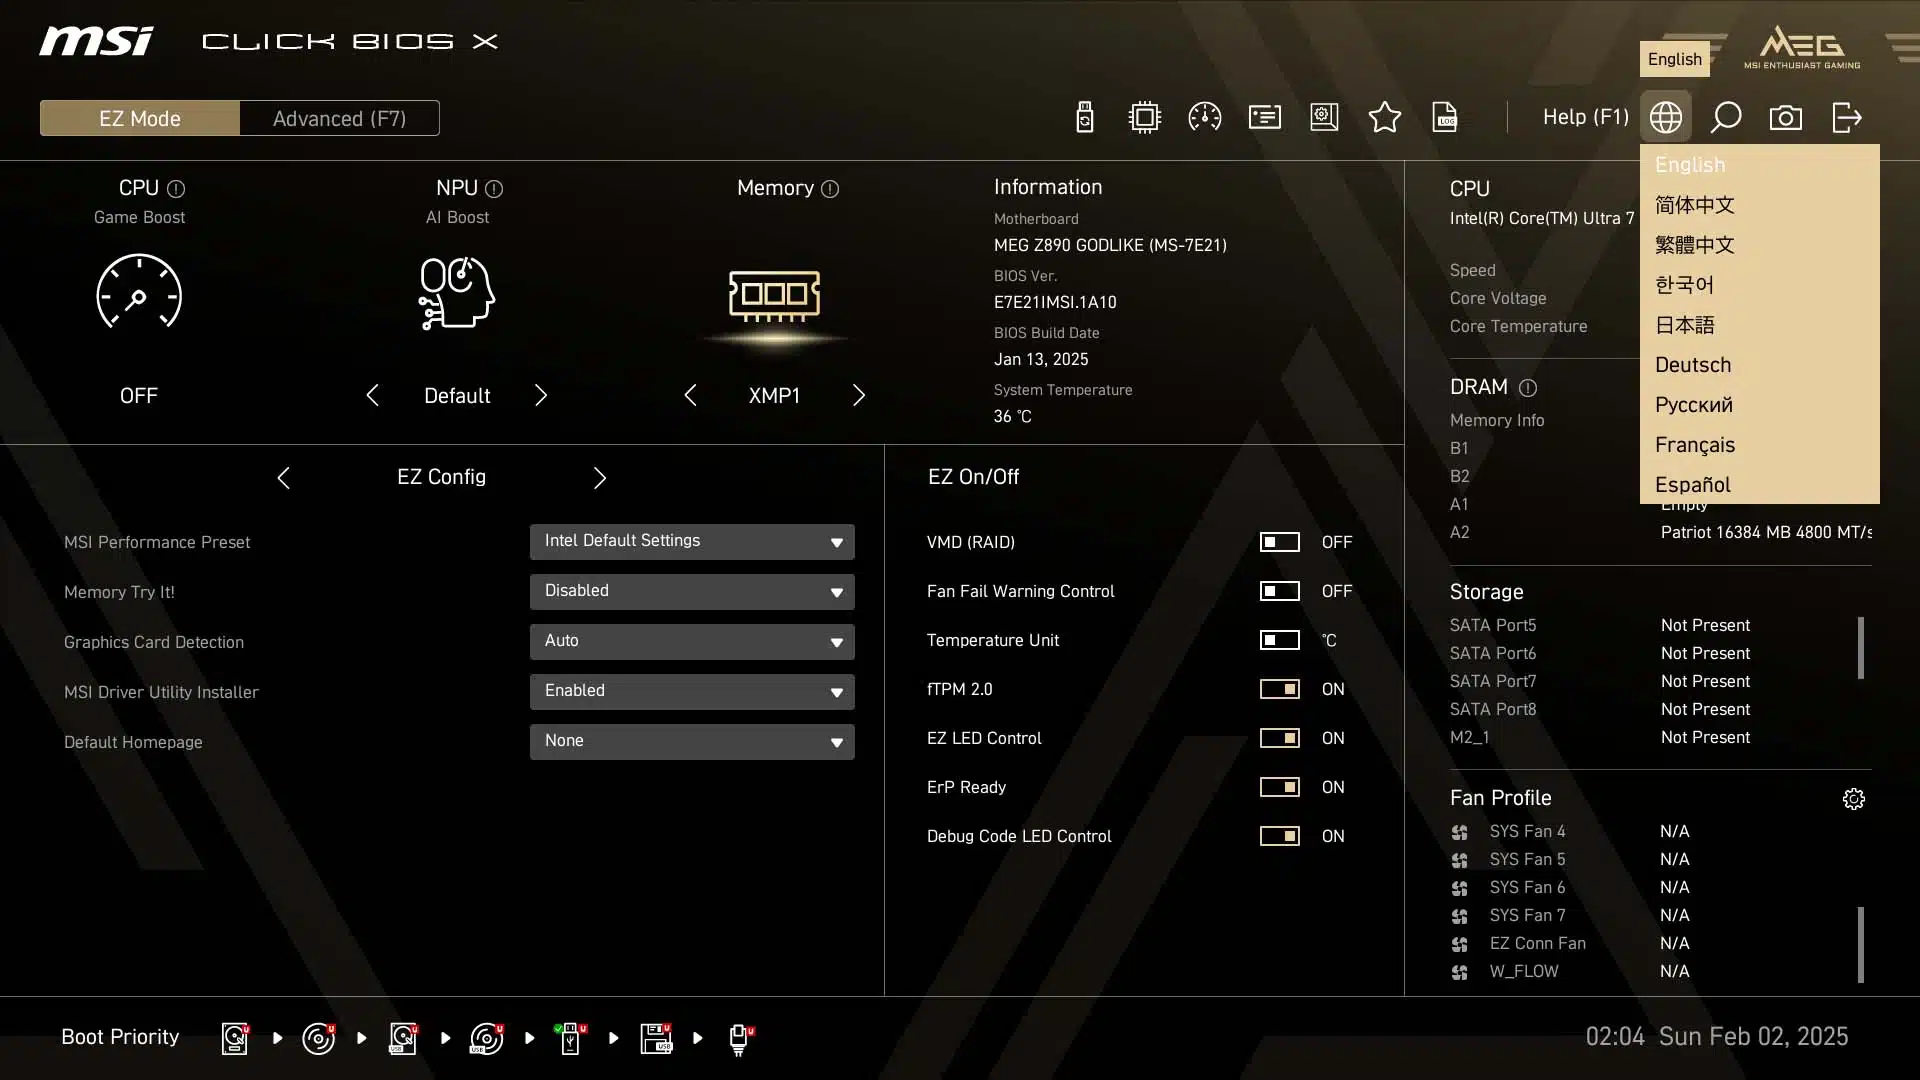Select the optical disc boot device icon
This screenshot has height=1080, width=1920.
point(319,1038)
